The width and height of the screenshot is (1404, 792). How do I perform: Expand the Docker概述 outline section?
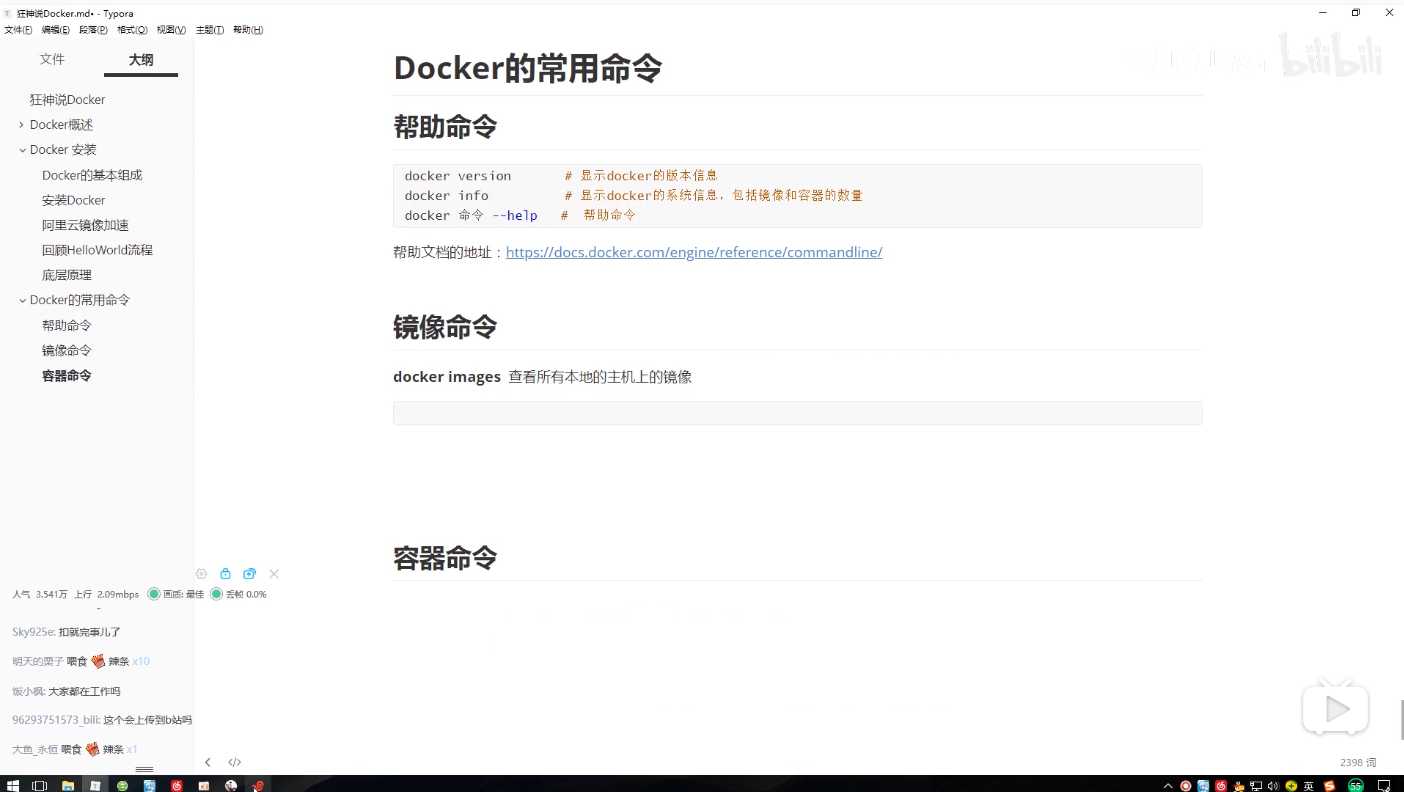(x=22, y=125)
